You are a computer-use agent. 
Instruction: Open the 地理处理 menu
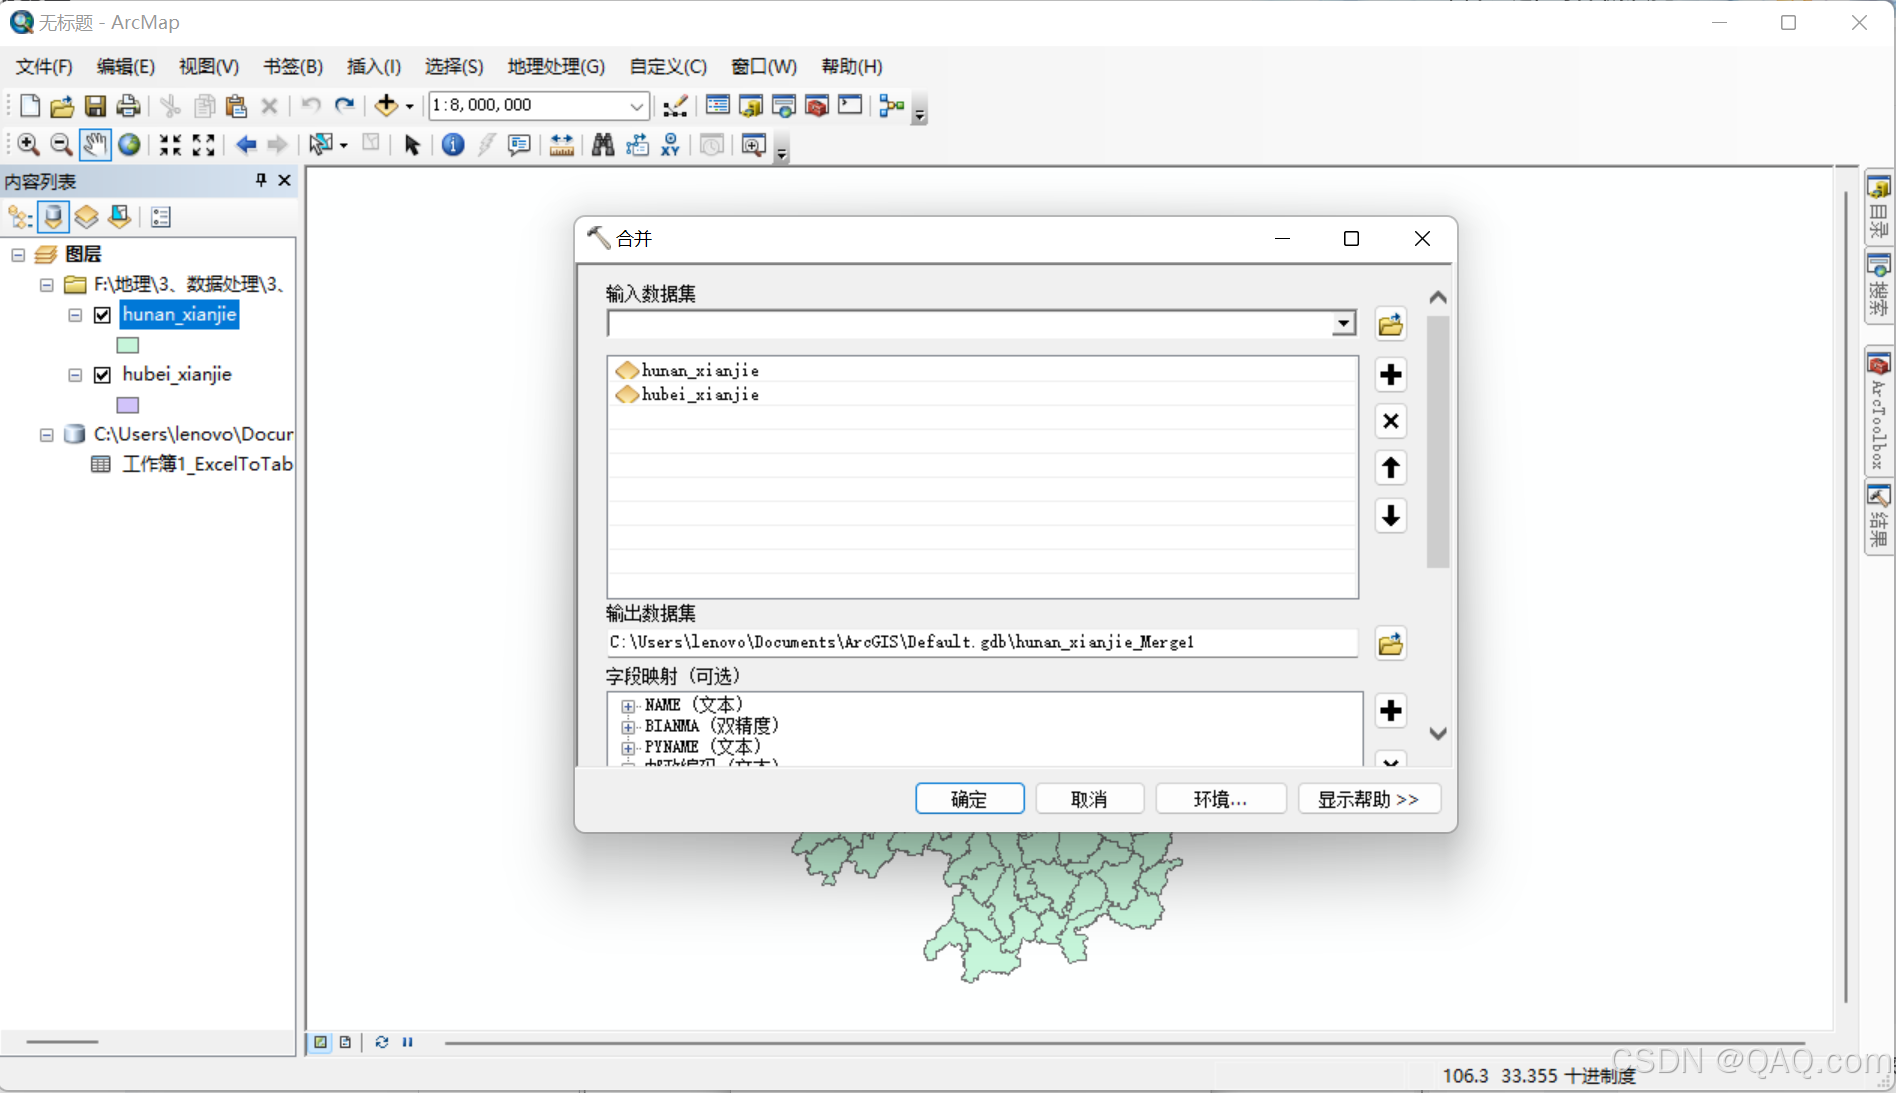pyautogui.click(x=556, y=66)
